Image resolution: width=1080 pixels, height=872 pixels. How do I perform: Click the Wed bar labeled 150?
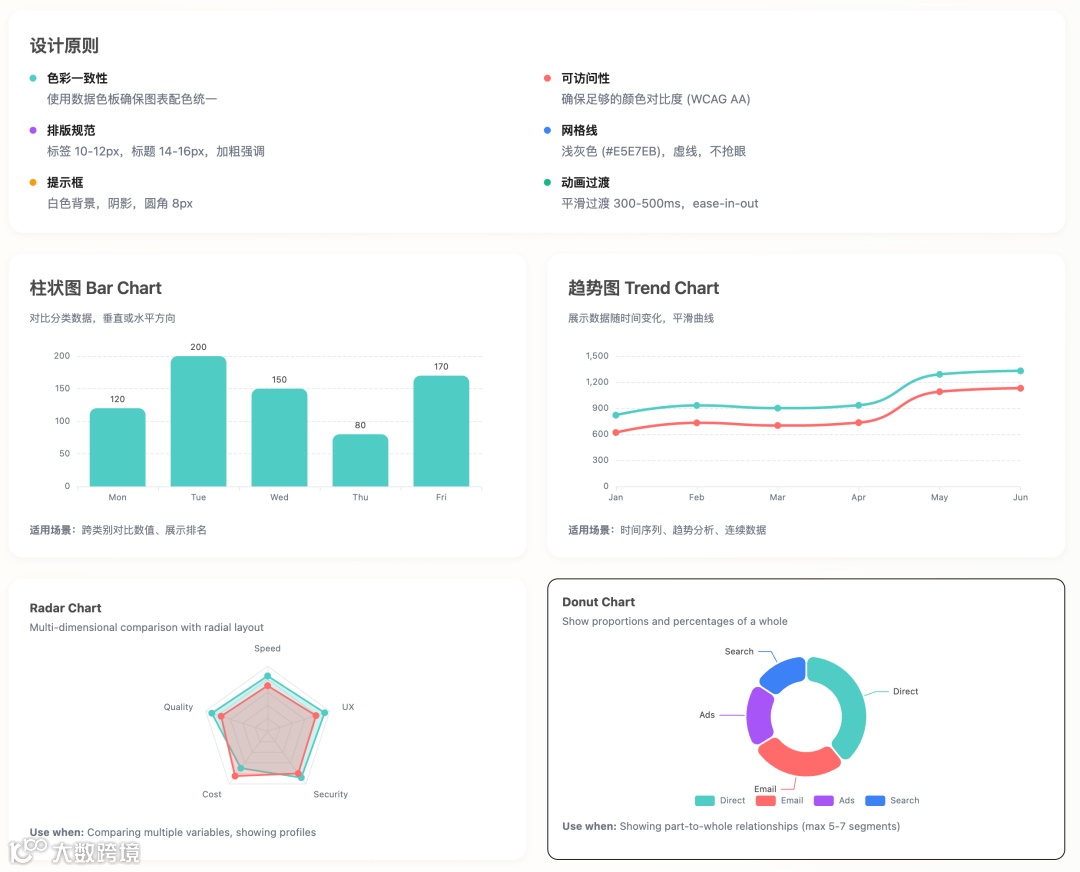click(279, 438)
